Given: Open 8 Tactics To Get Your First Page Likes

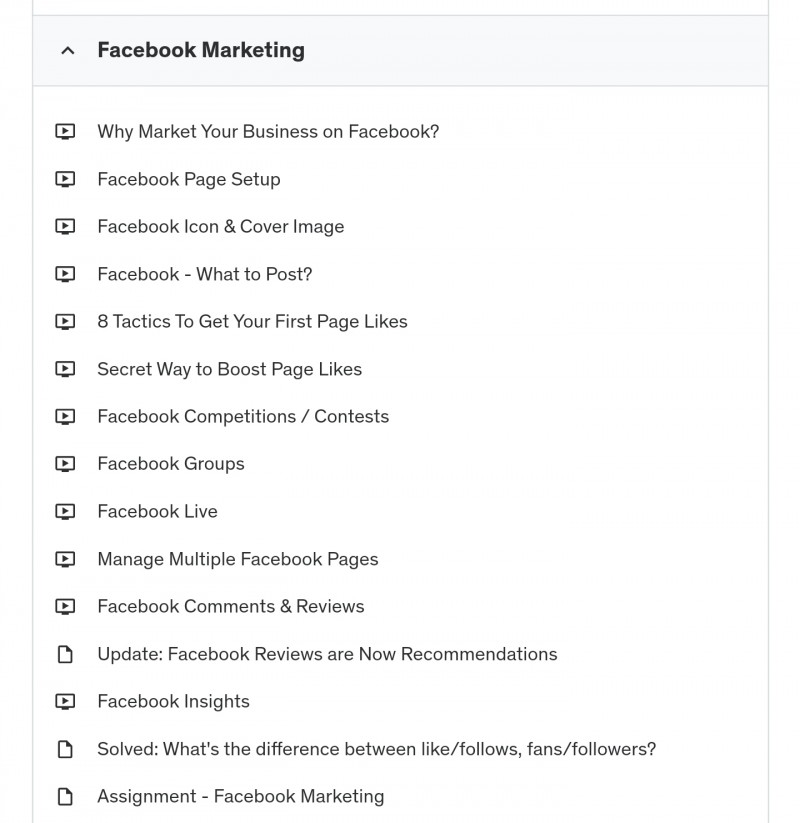Looking at the screenshot, I should (x=252, y=322).
